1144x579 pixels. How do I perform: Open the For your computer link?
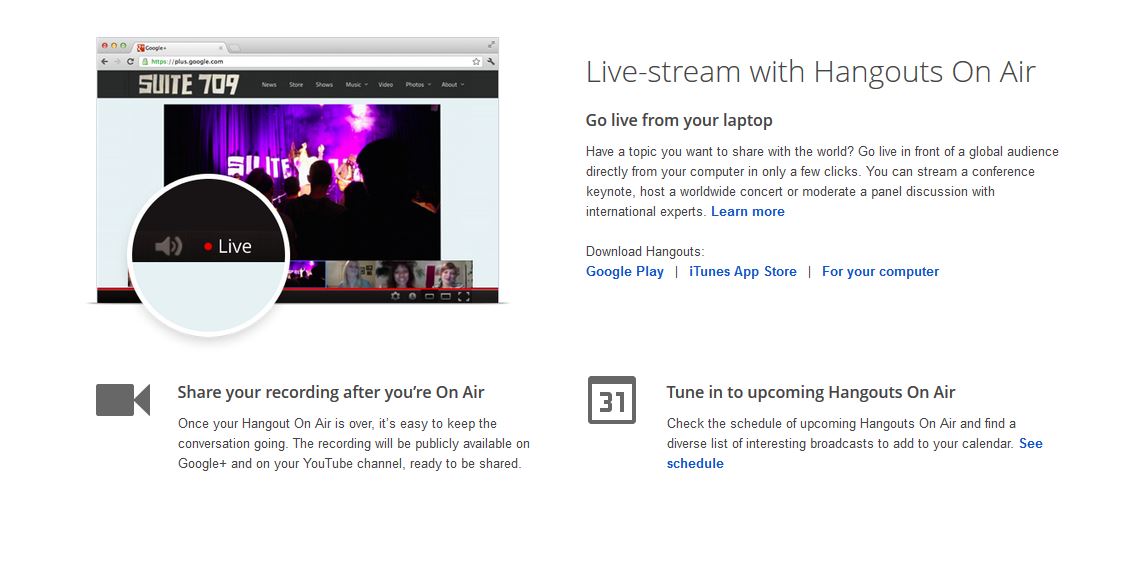[881, 271]
